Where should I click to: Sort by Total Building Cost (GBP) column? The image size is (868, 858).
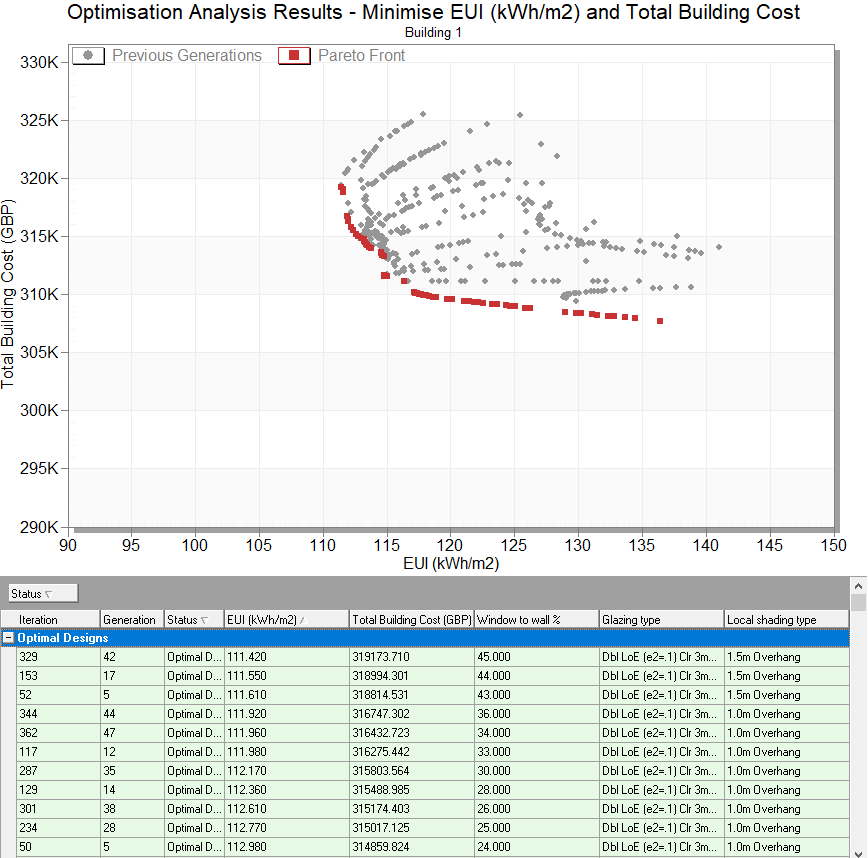pos(411,620)
